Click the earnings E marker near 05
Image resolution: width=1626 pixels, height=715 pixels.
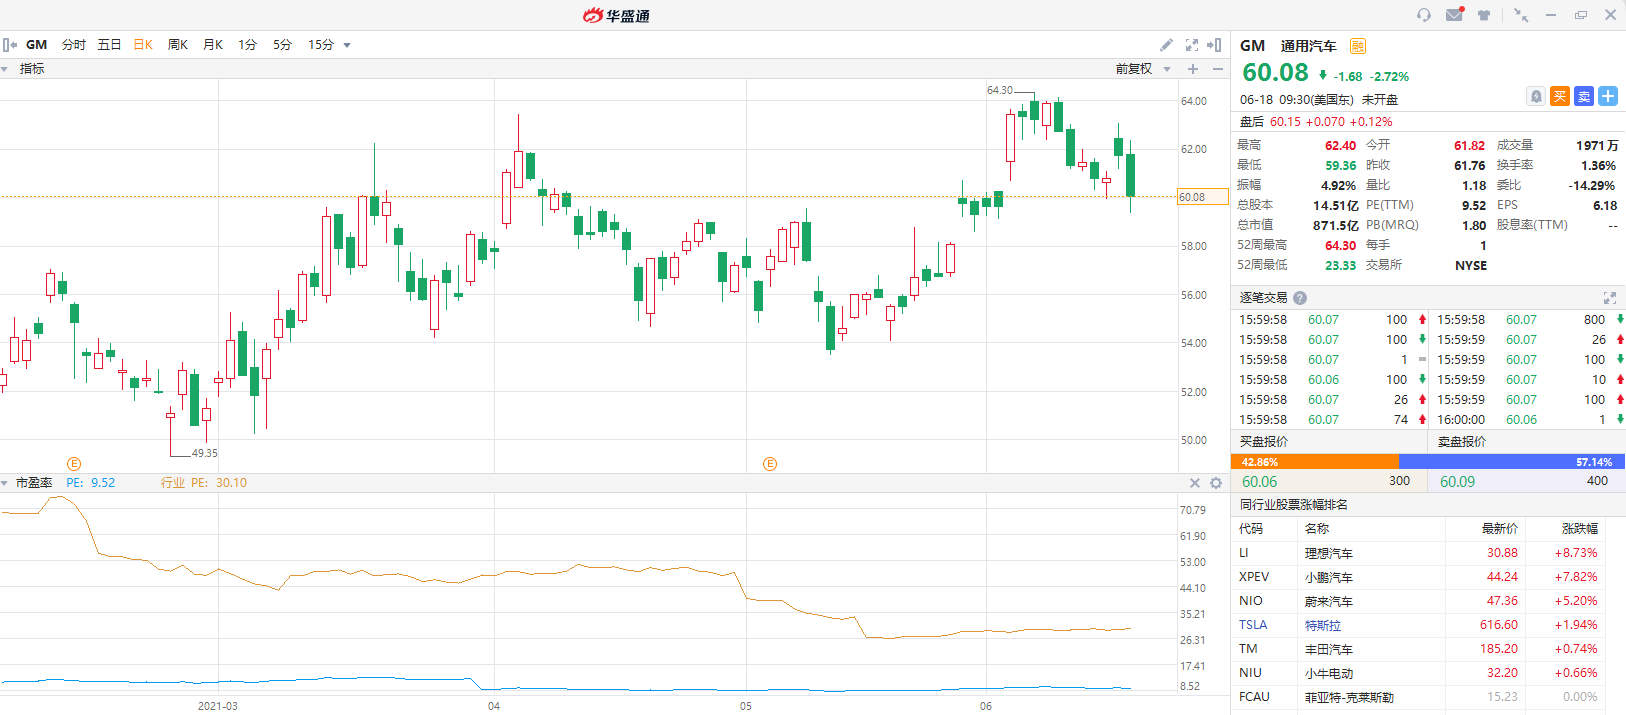coord(770,464)
